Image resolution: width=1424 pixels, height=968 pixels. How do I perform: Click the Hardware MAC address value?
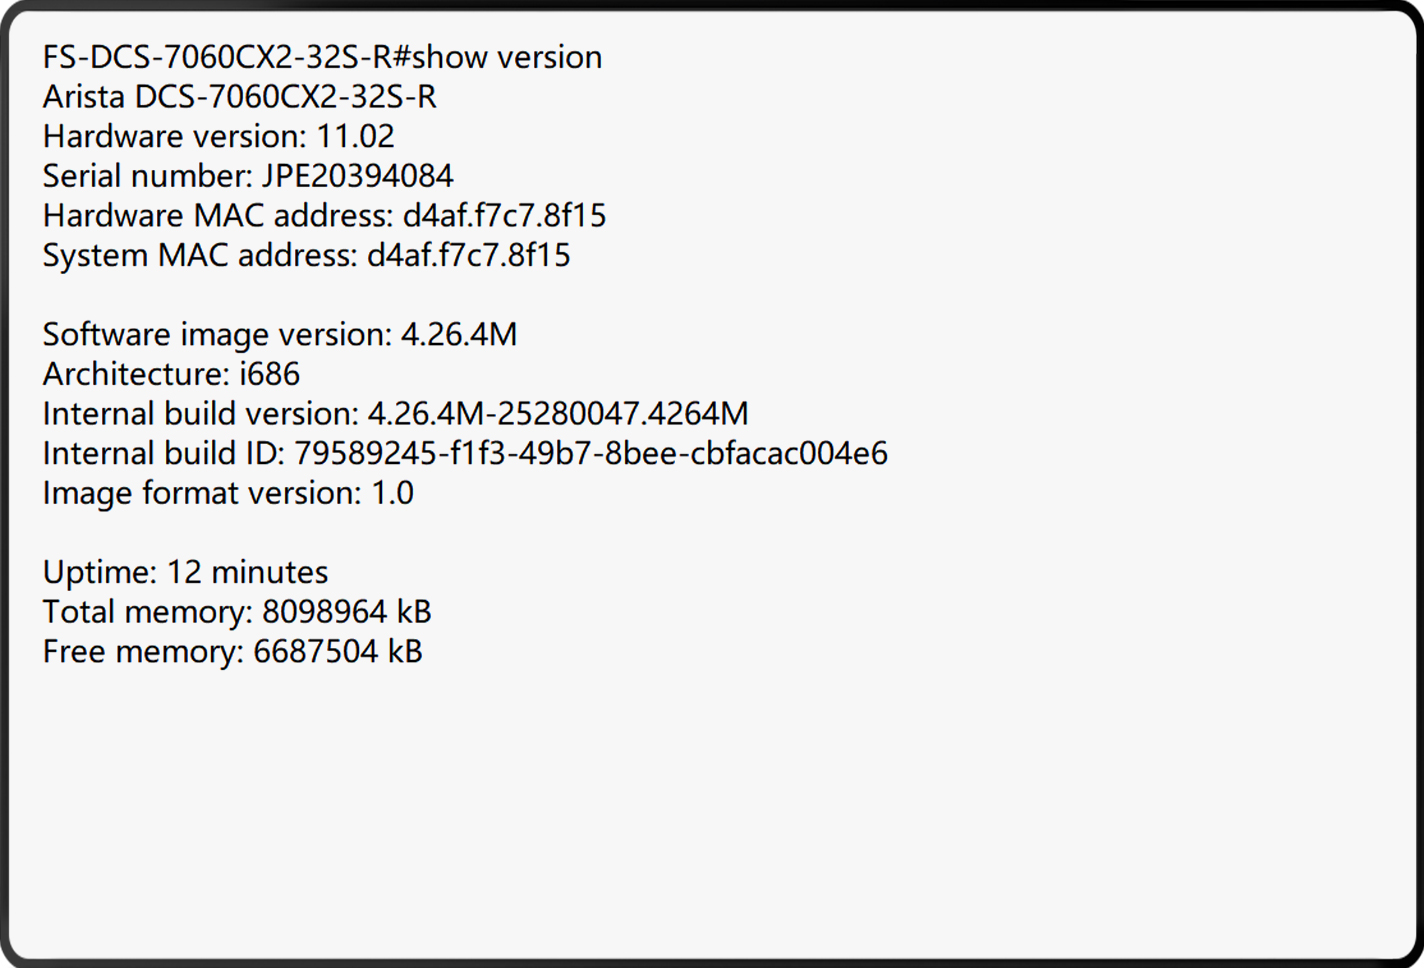[x=504, y=216]
